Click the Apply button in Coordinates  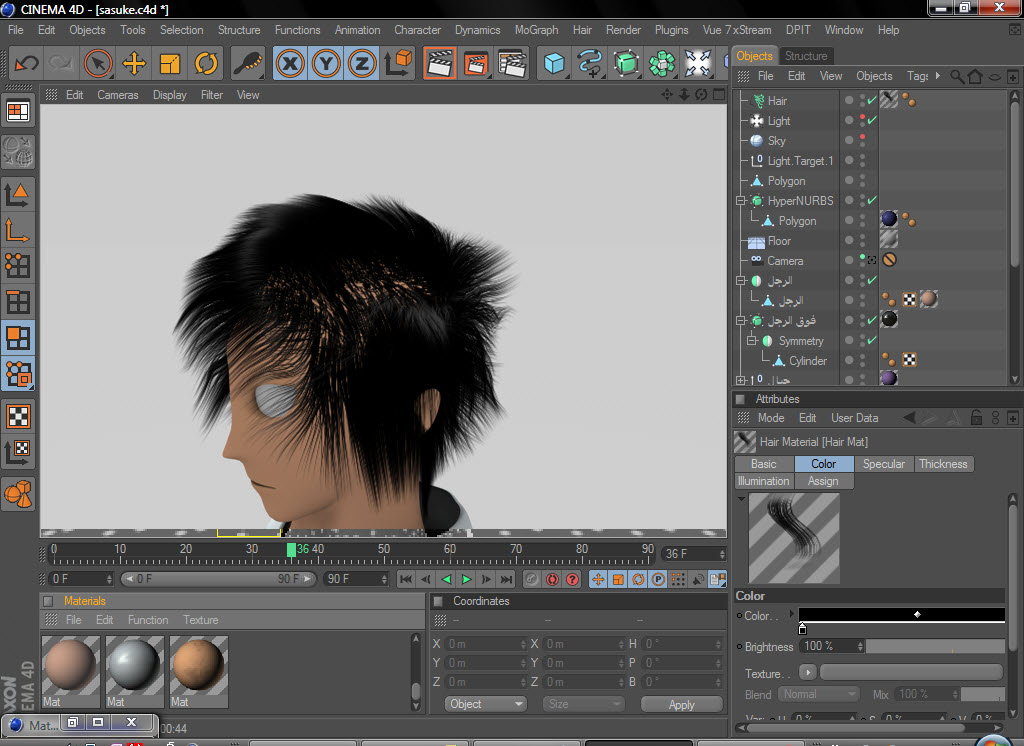click(682, 705)
